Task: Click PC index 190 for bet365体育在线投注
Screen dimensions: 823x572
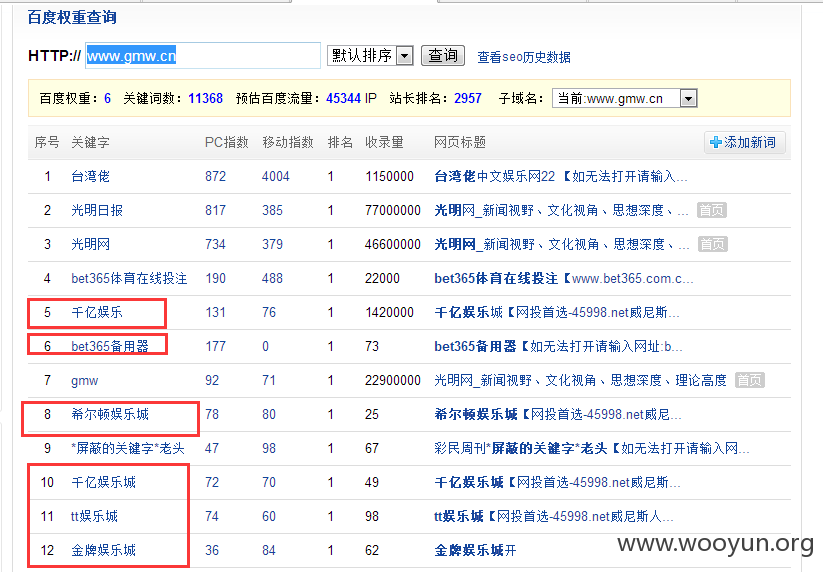Action: pyautogui.click(x=215, y=278)
